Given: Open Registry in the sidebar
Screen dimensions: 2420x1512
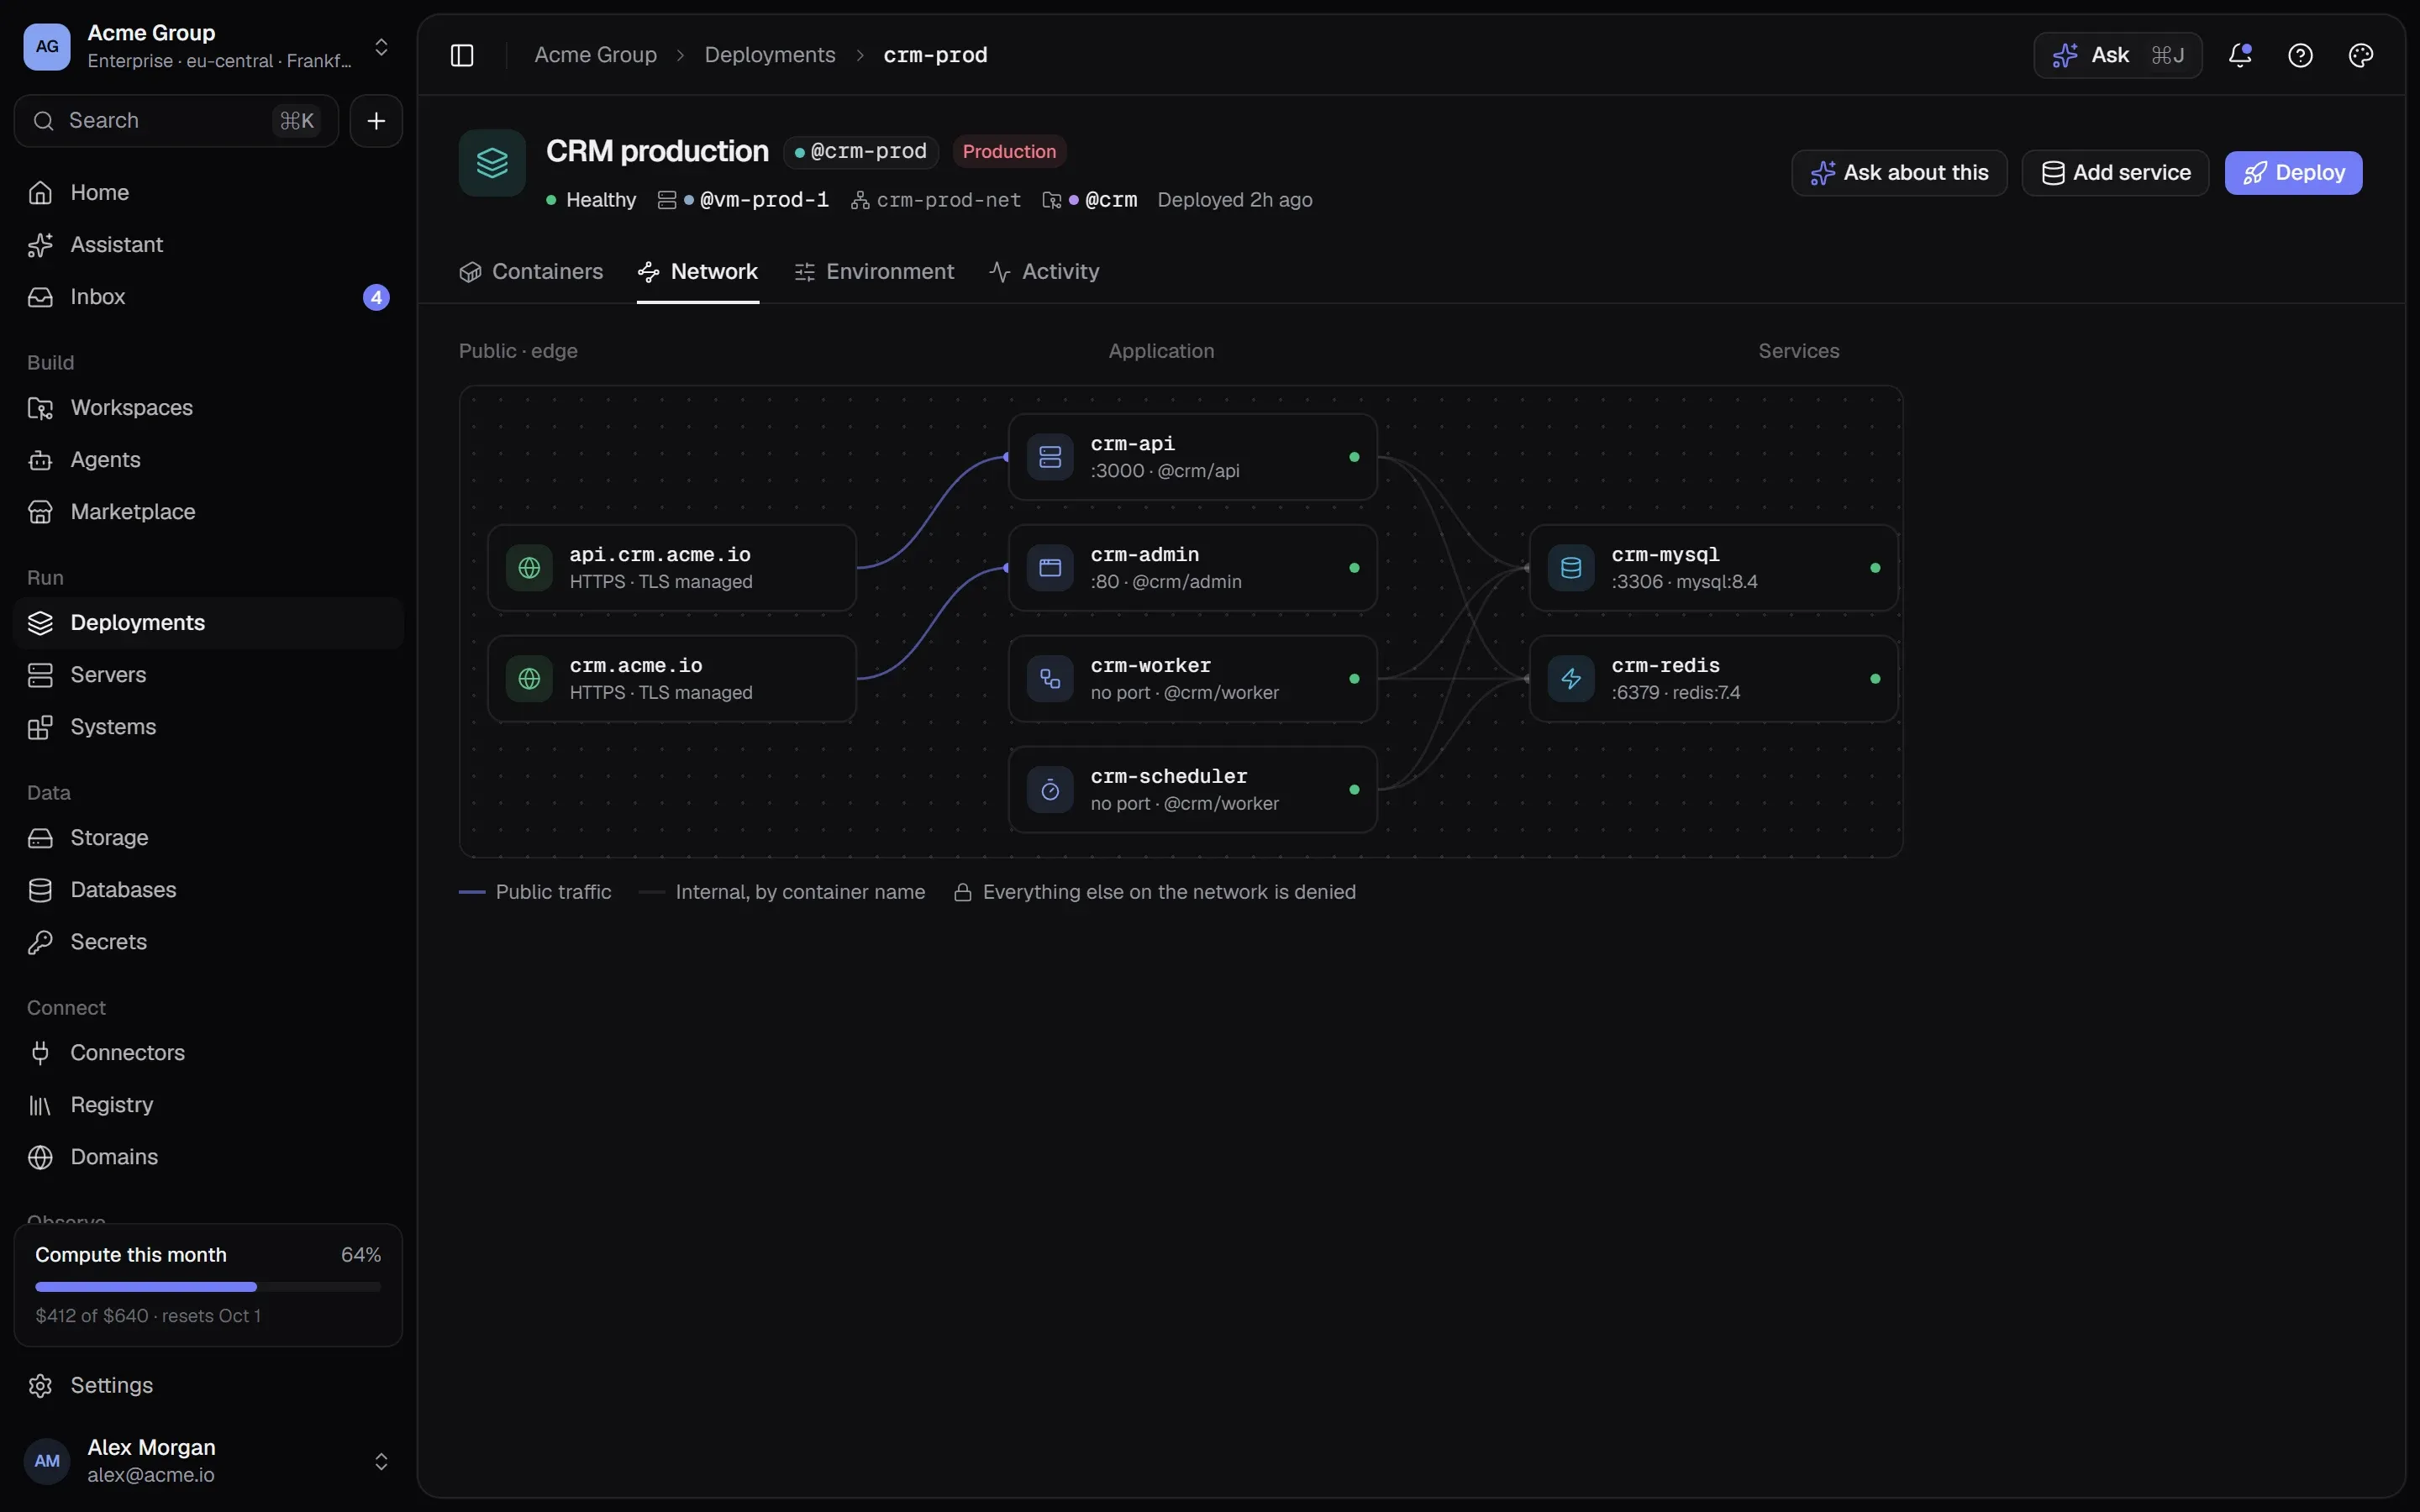Looking at the screenshot, I should point(208,1105).
